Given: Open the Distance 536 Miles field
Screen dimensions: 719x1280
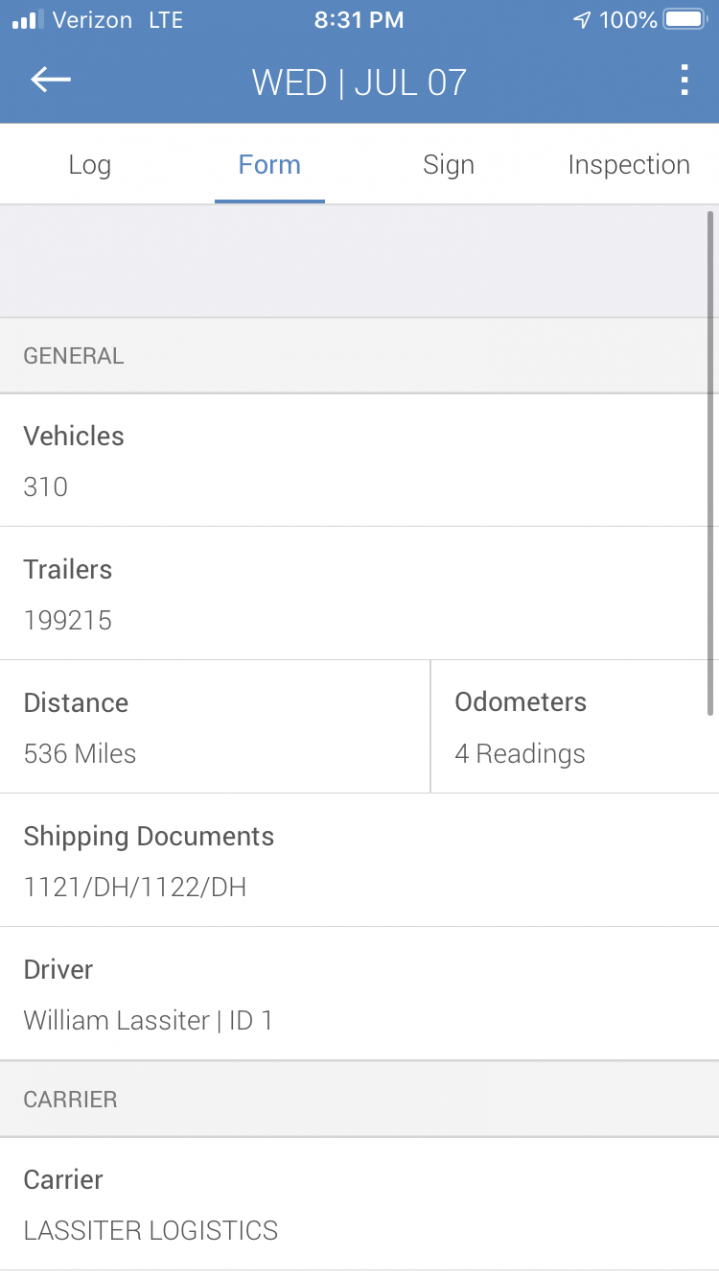Looking at the screenshot, I should [214, 727].
